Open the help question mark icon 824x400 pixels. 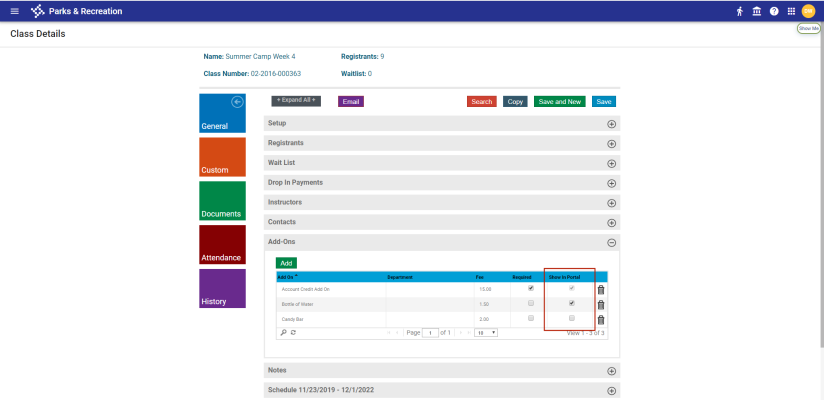(774, 11)
